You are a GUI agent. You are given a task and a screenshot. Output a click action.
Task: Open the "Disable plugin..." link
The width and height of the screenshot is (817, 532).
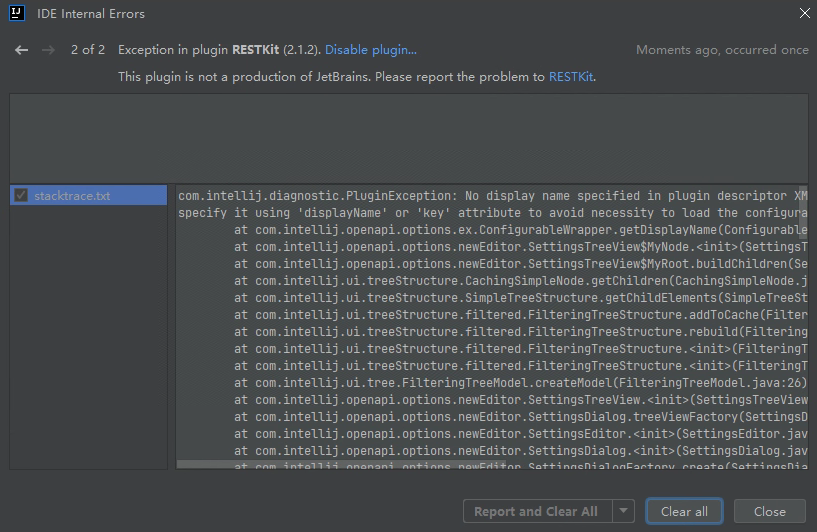coord(370,50)
